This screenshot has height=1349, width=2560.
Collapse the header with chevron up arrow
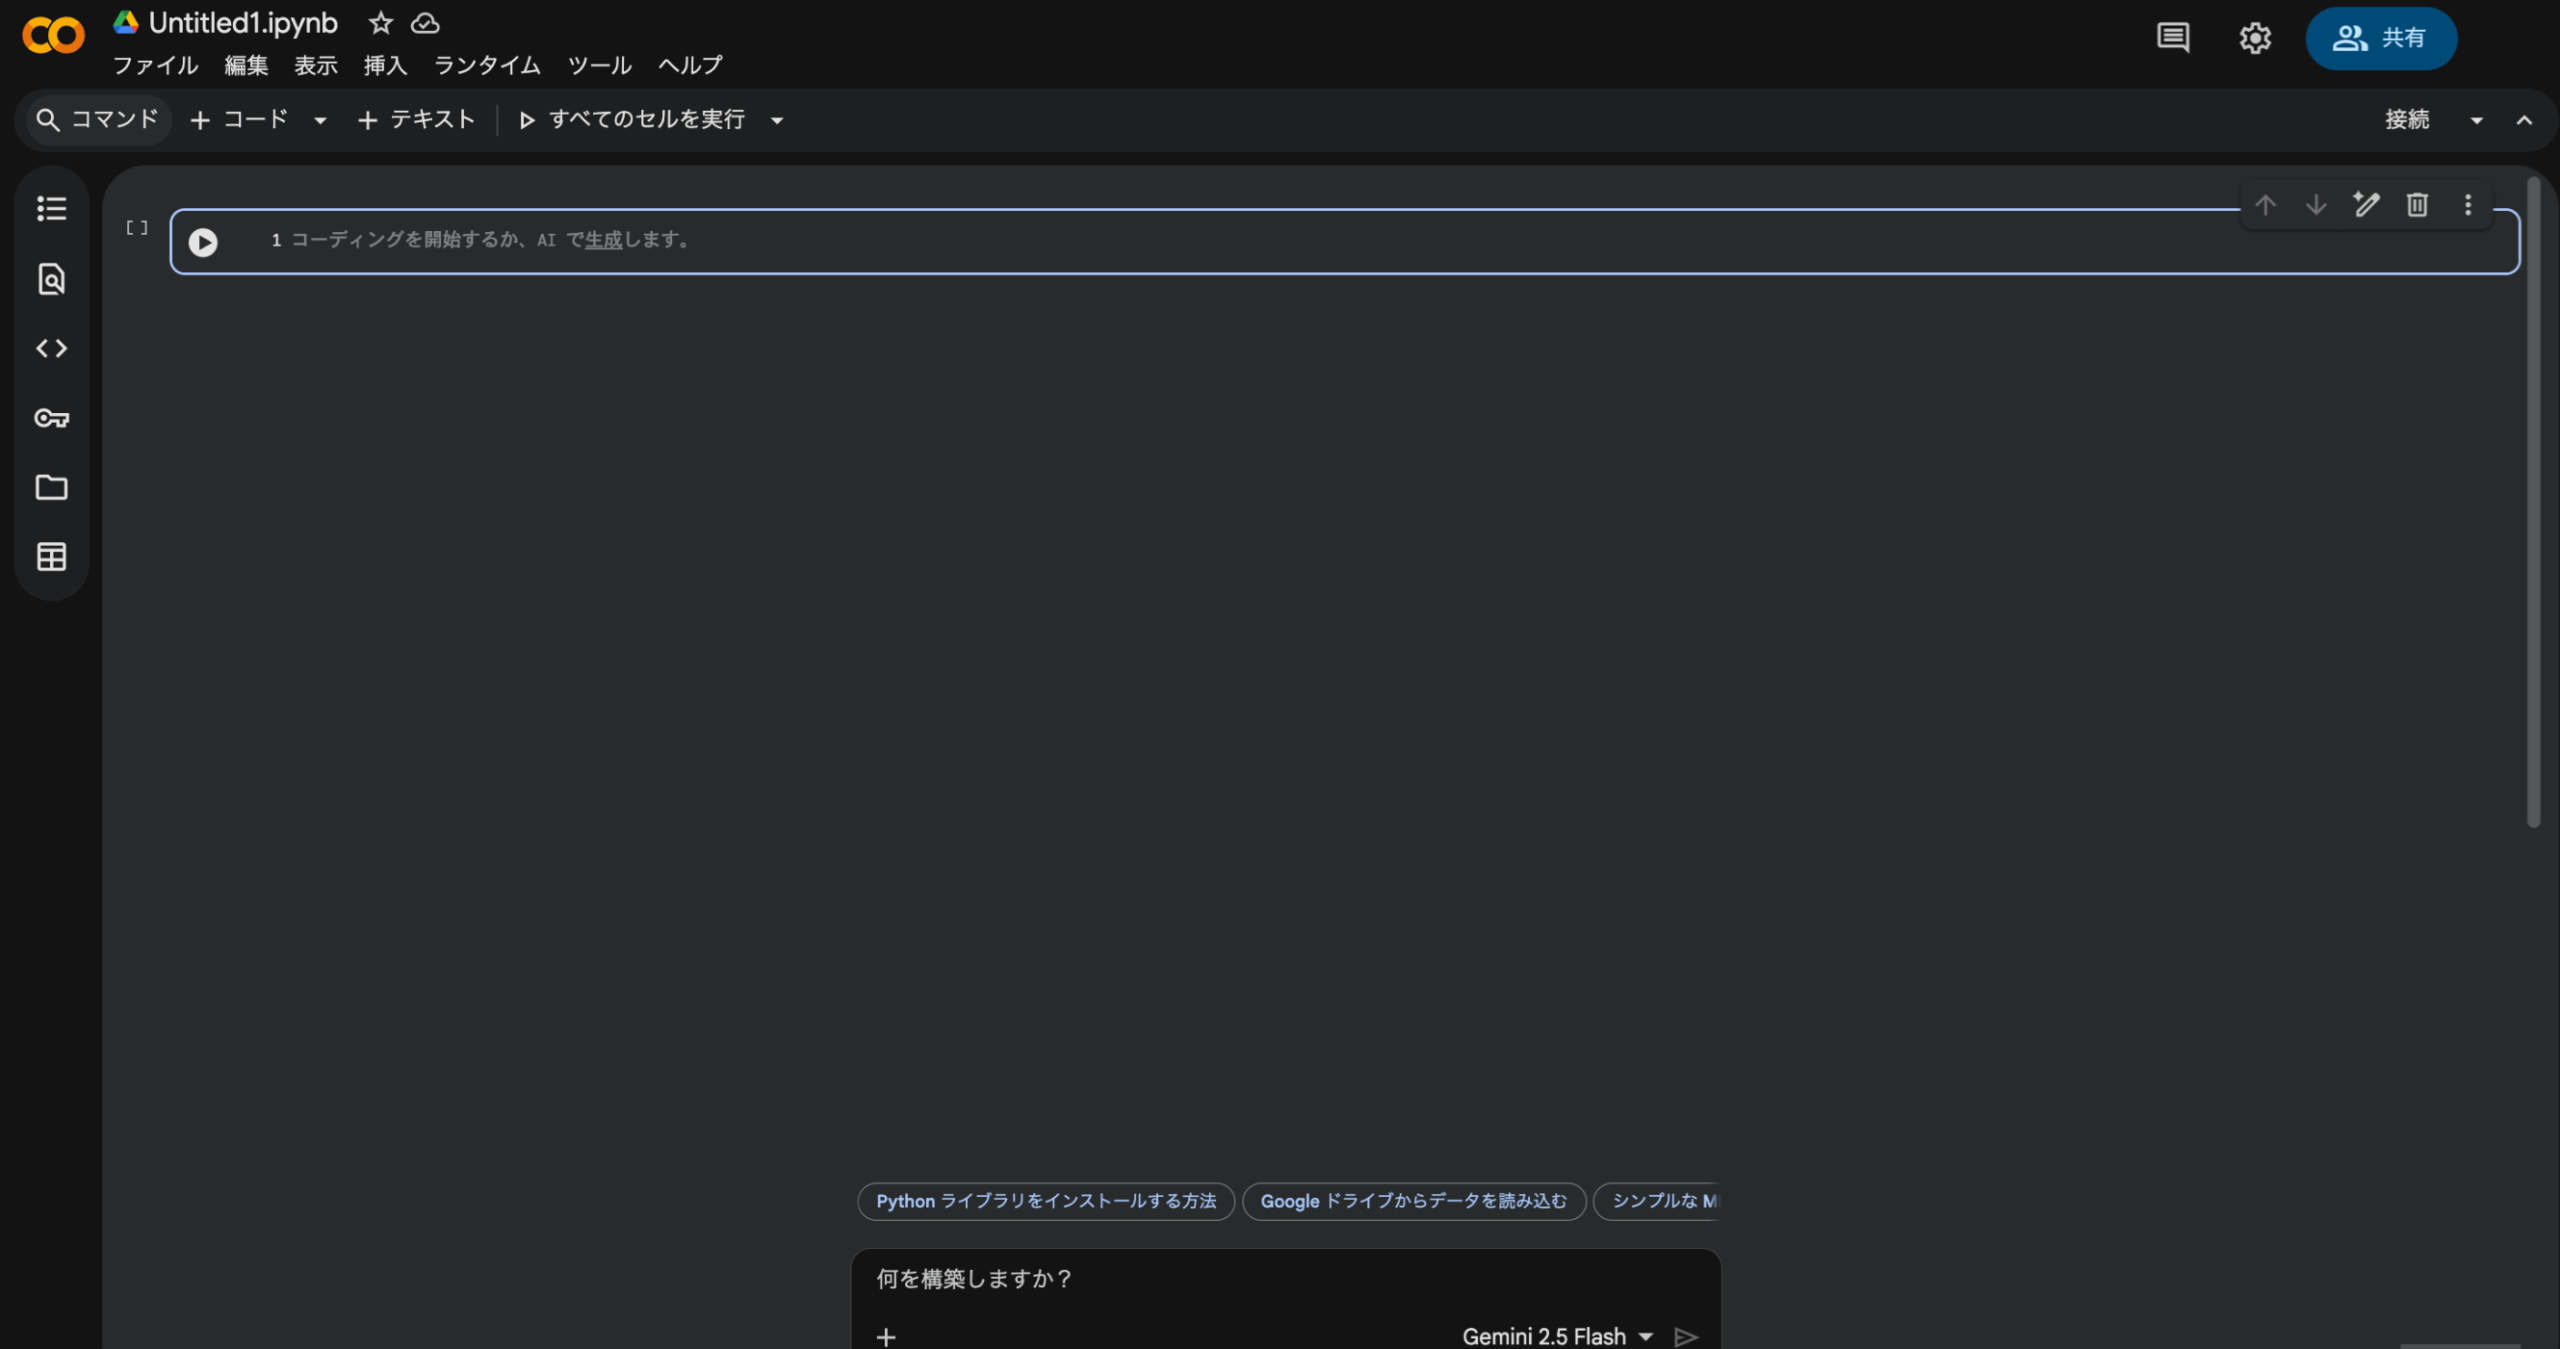pyautogui.click(x=2524, y=120)
